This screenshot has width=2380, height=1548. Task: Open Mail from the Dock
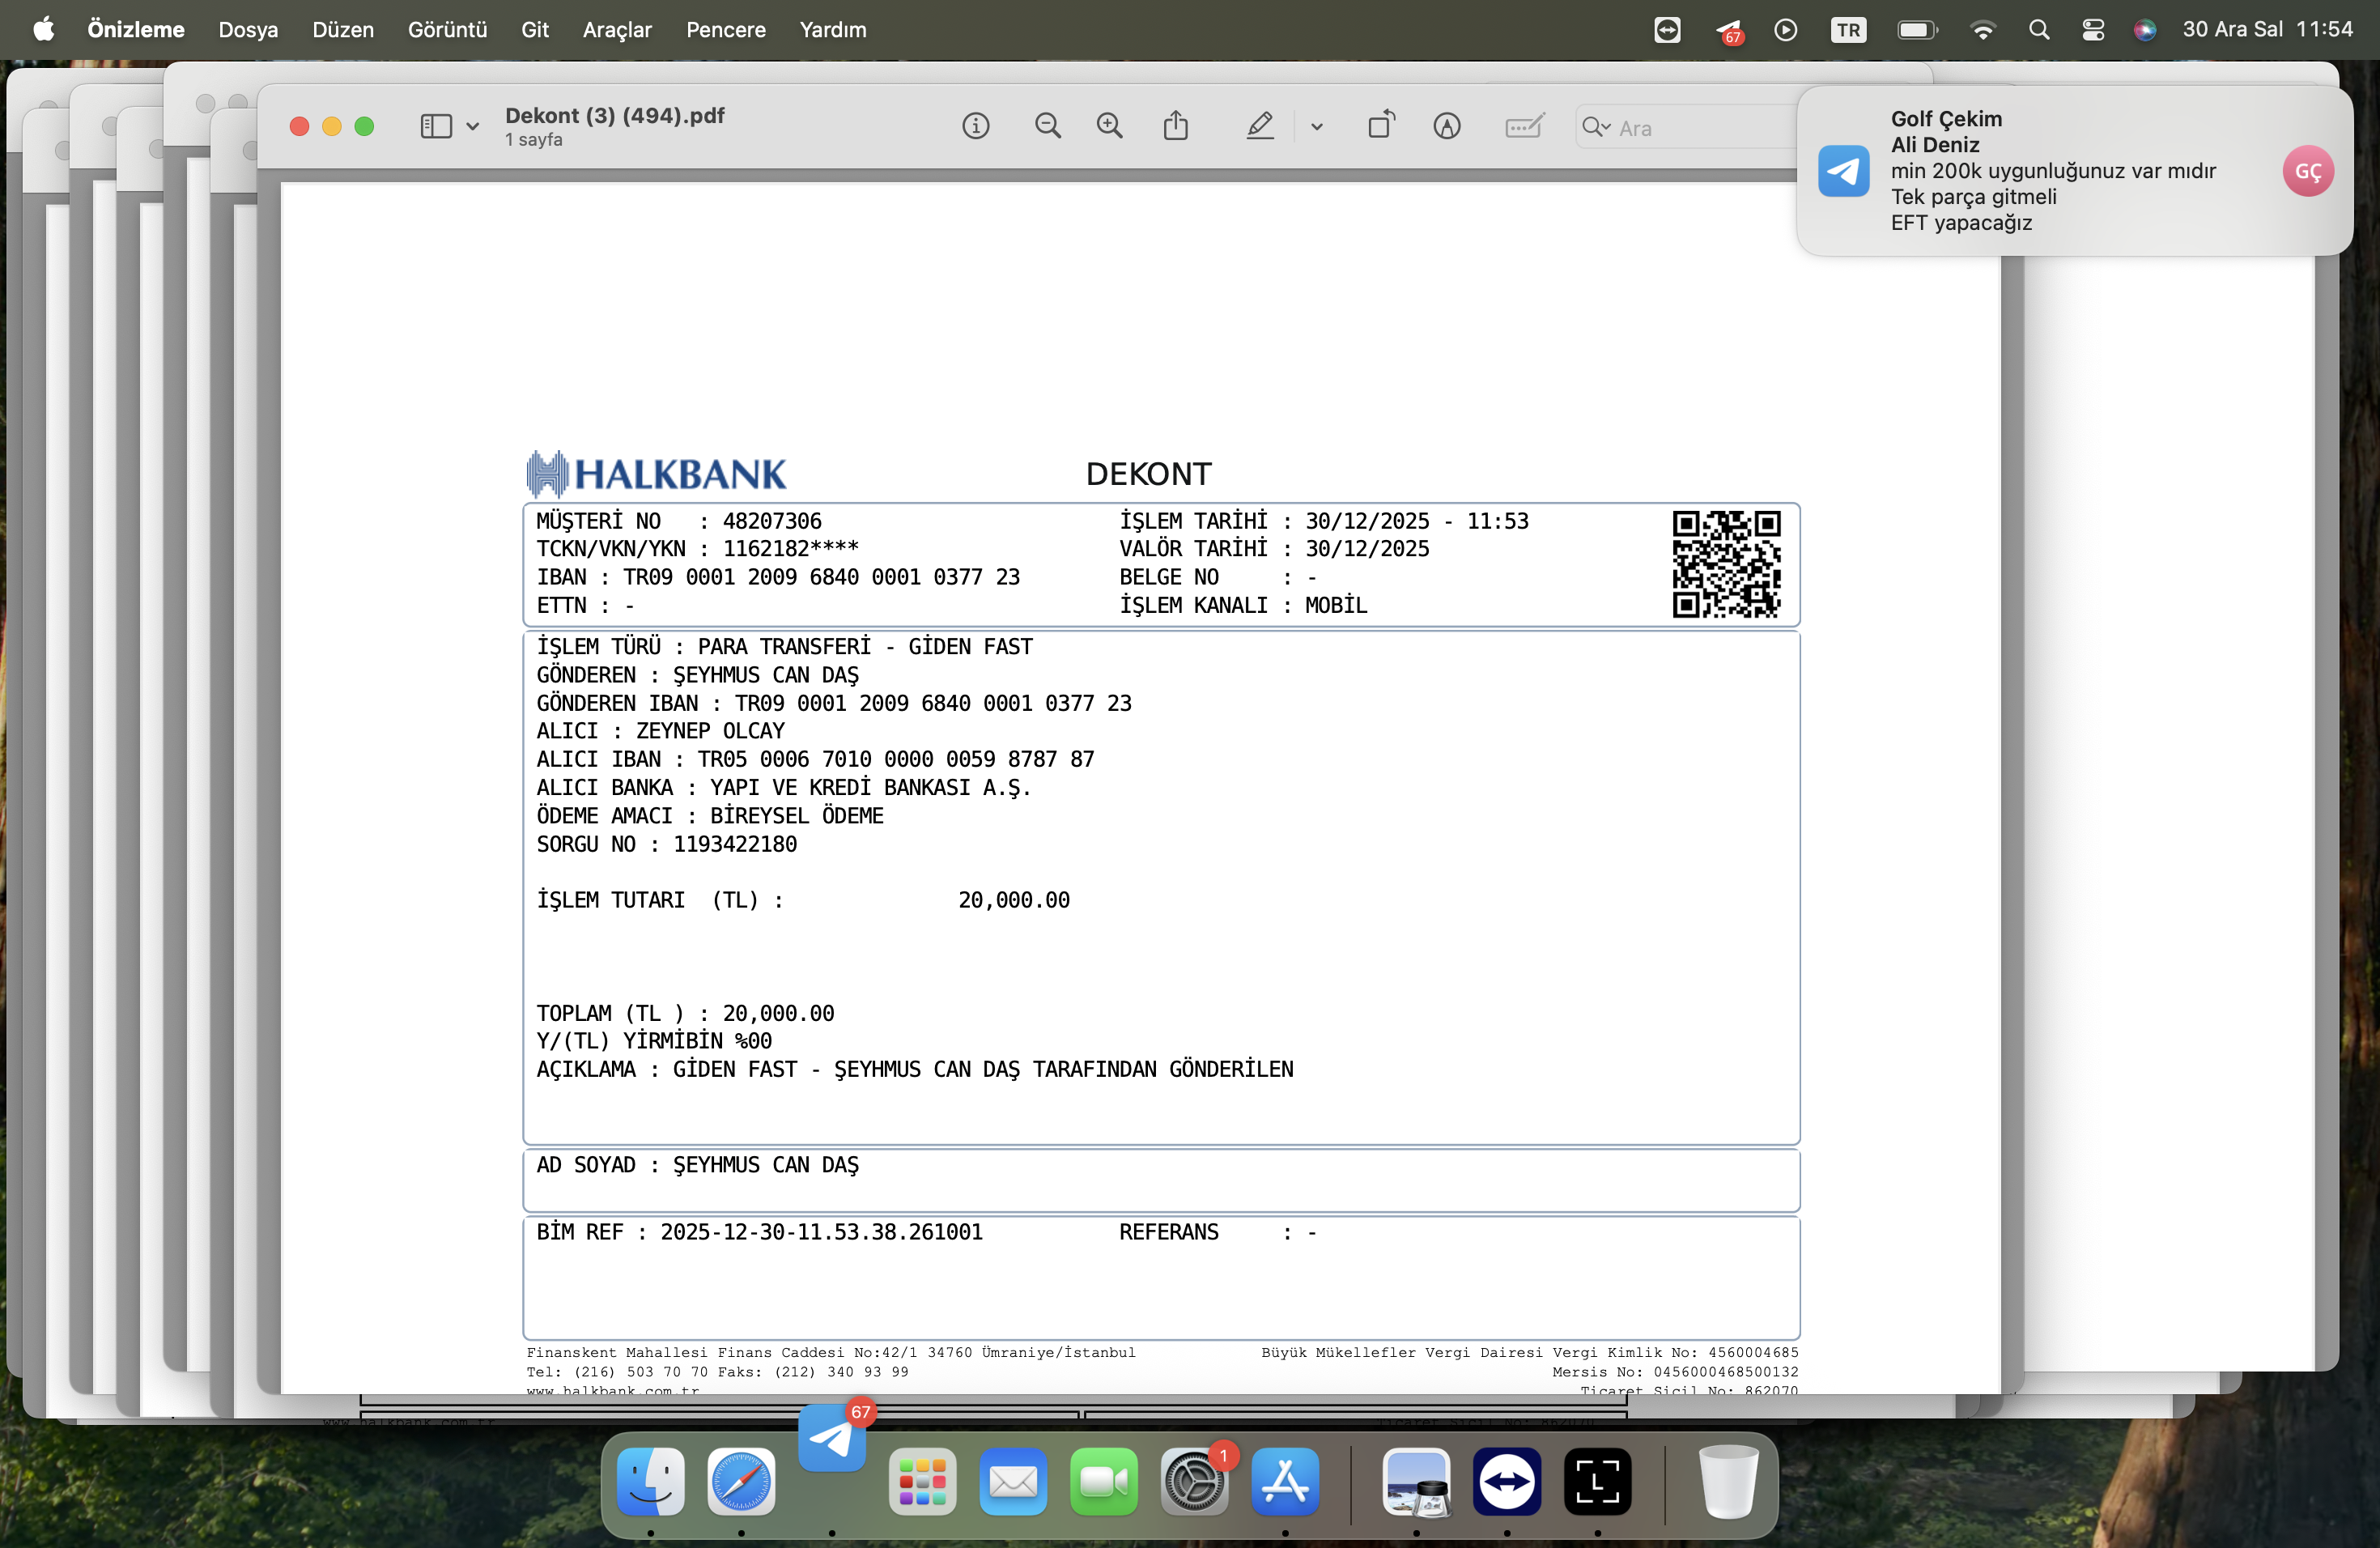coord(1013,1481)
